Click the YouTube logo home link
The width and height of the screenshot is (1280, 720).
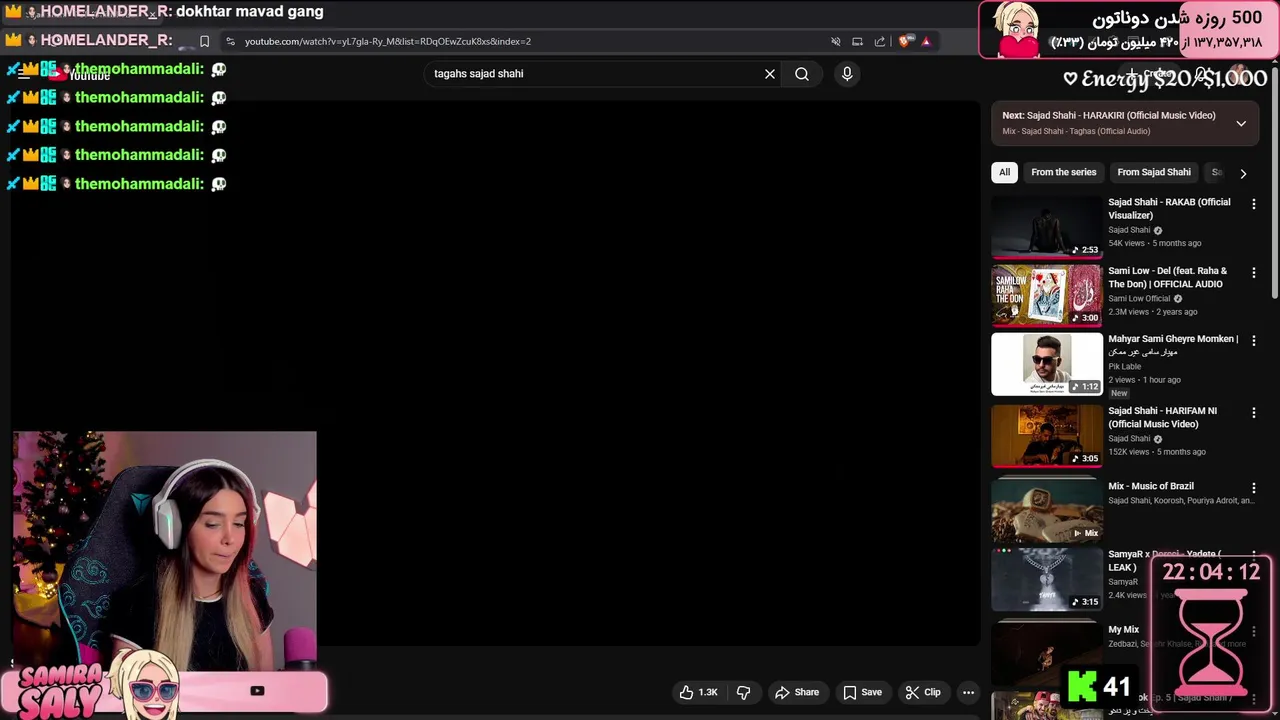click(80, 75)
